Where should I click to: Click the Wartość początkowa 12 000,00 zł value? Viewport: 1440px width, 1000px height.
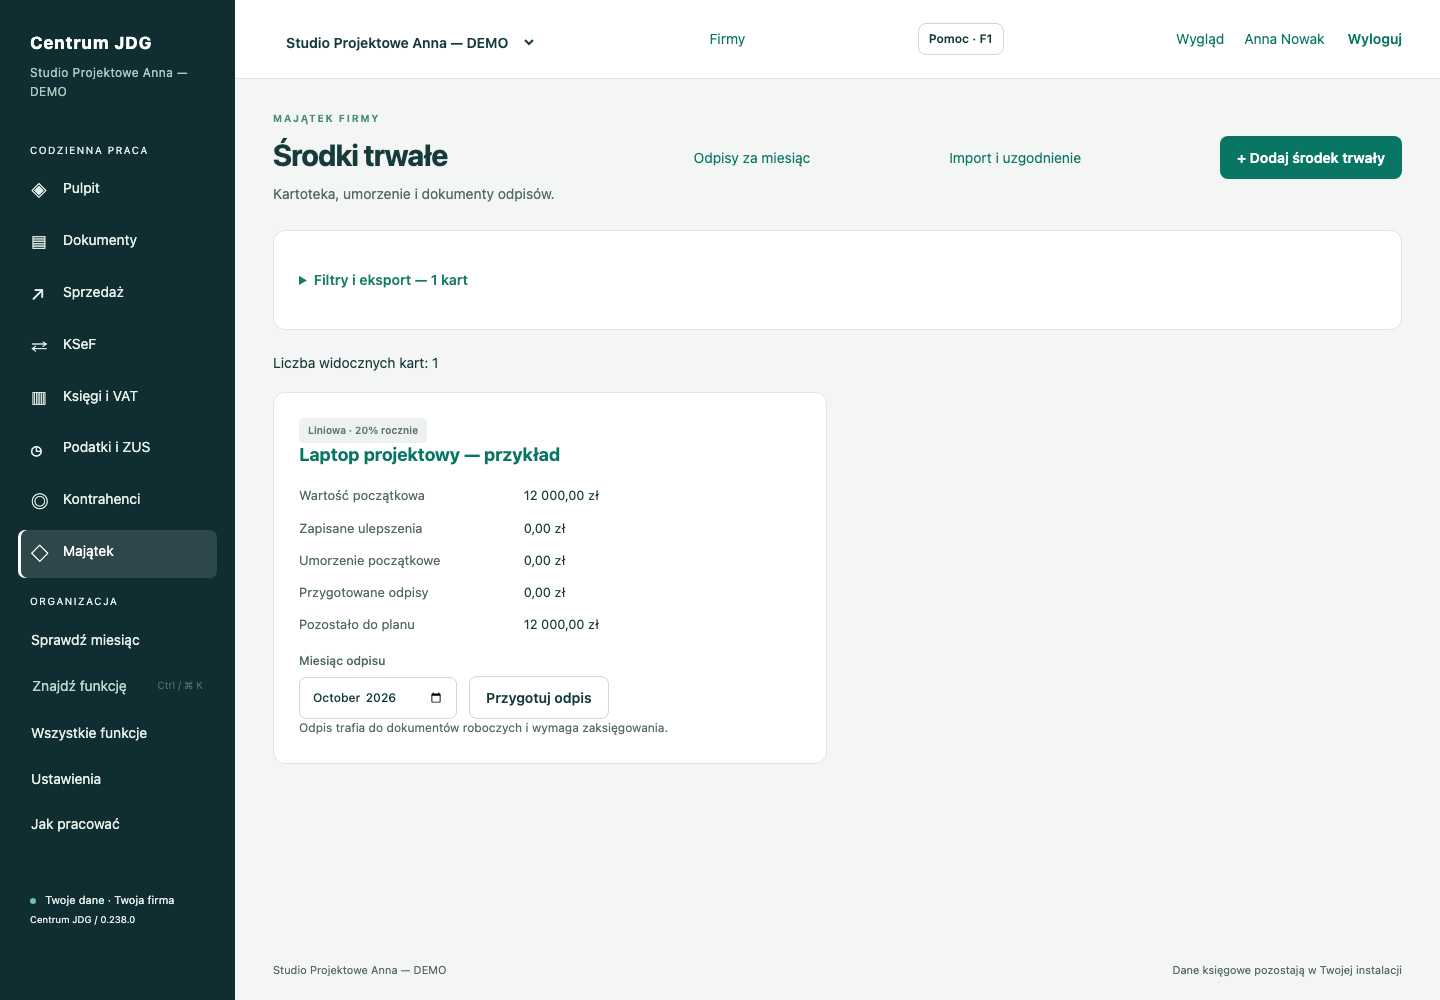click(x=562, y=496)
